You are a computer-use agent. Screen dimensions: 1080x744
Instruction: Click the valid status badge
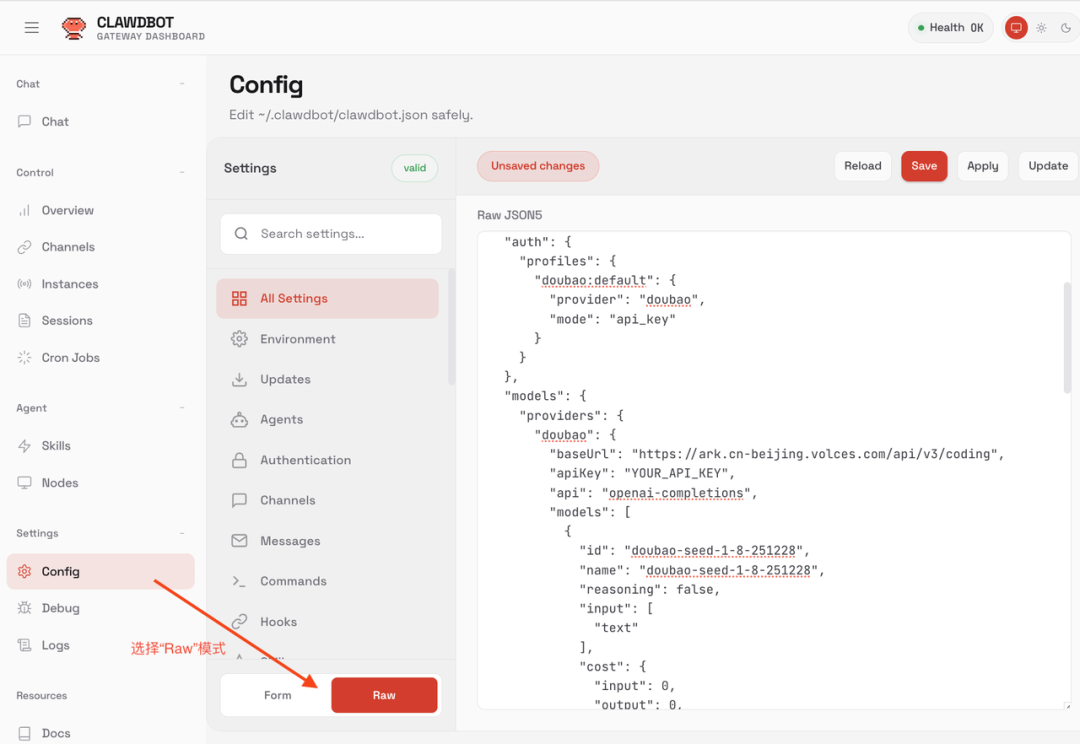(x=415, y=168)
